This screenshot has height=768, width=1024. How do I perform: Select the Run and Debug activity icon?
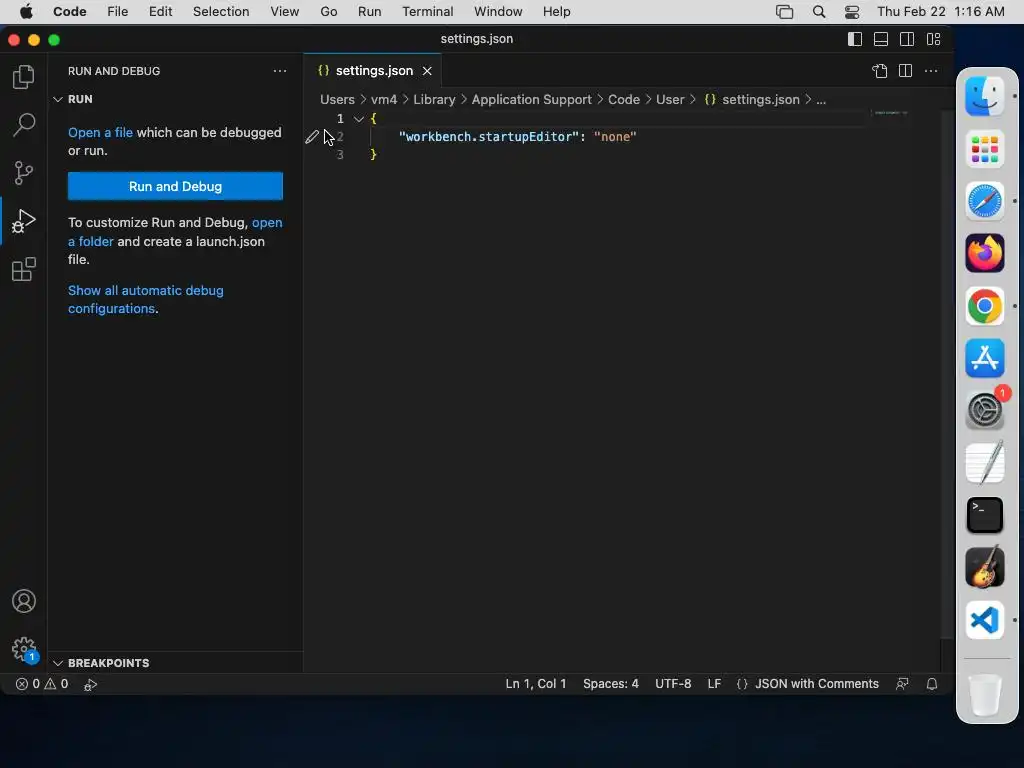coord(24,221)
